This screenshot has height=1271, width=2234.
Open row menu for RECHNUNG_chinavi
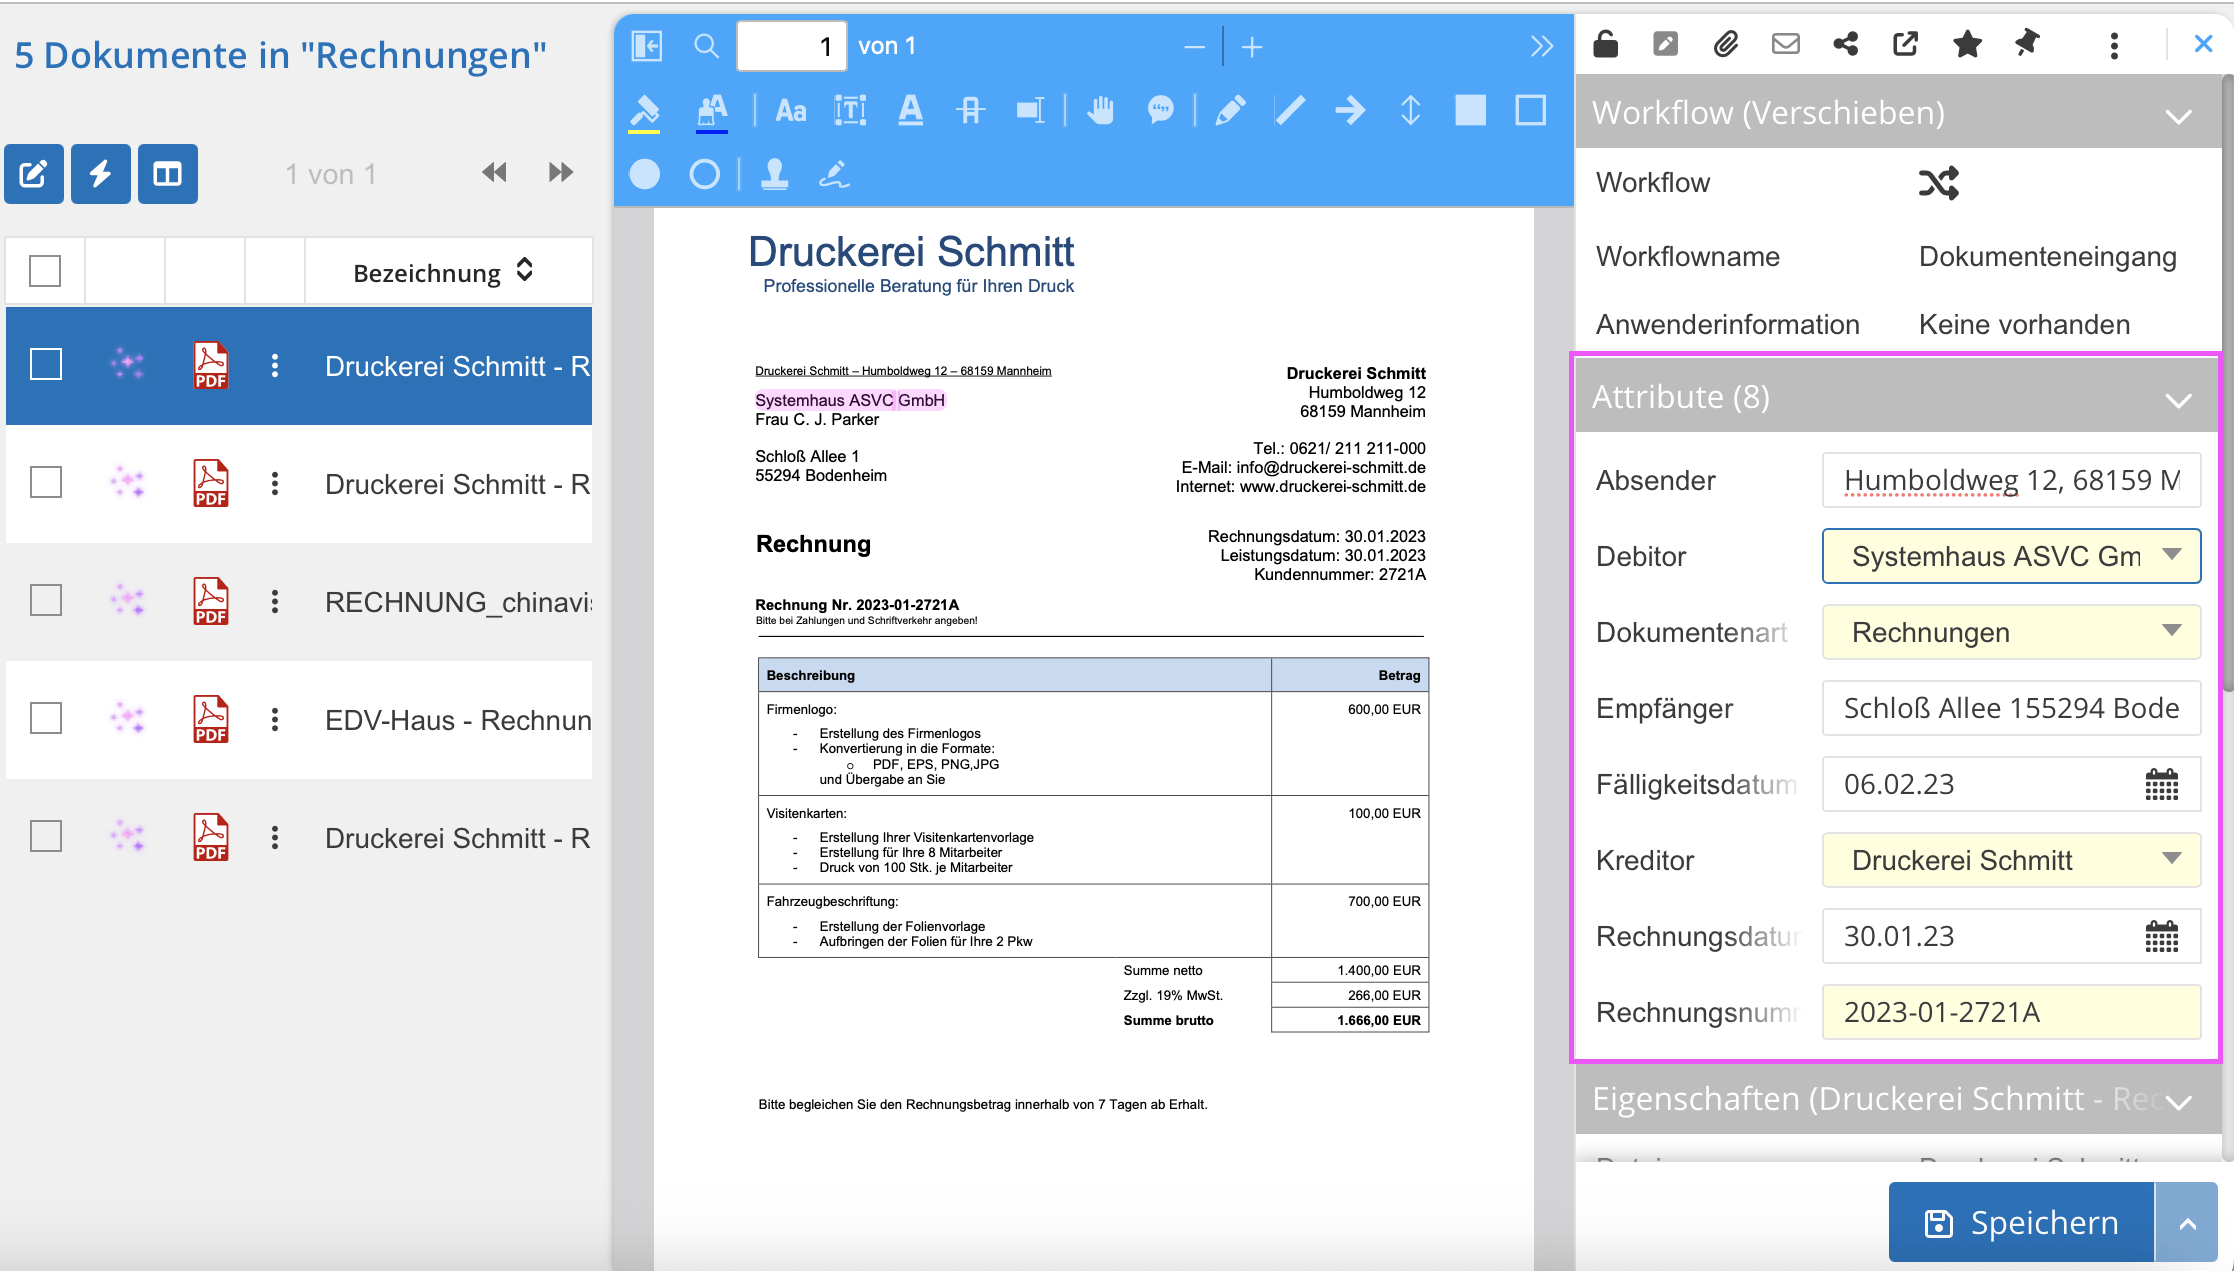(x=275, y=602)
